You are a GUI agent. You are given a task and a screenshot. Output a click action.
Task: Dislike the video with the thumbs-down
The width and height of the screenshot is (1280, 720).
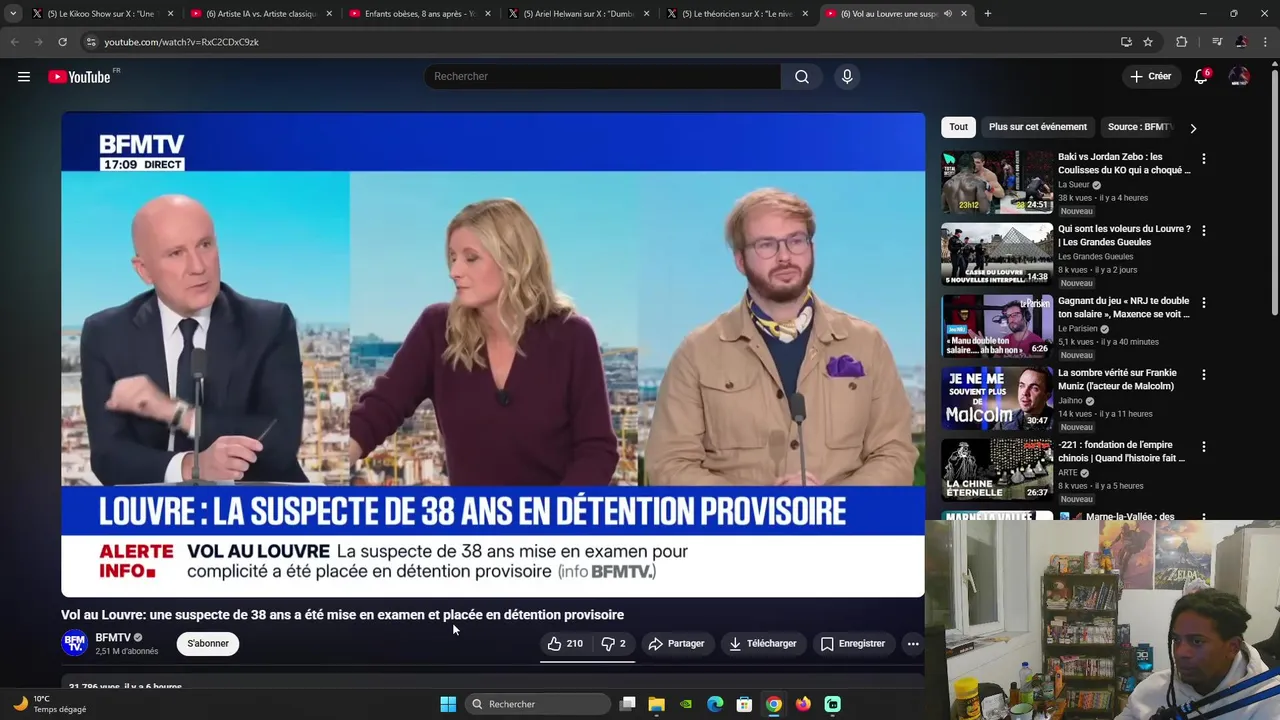click(614, 644)
